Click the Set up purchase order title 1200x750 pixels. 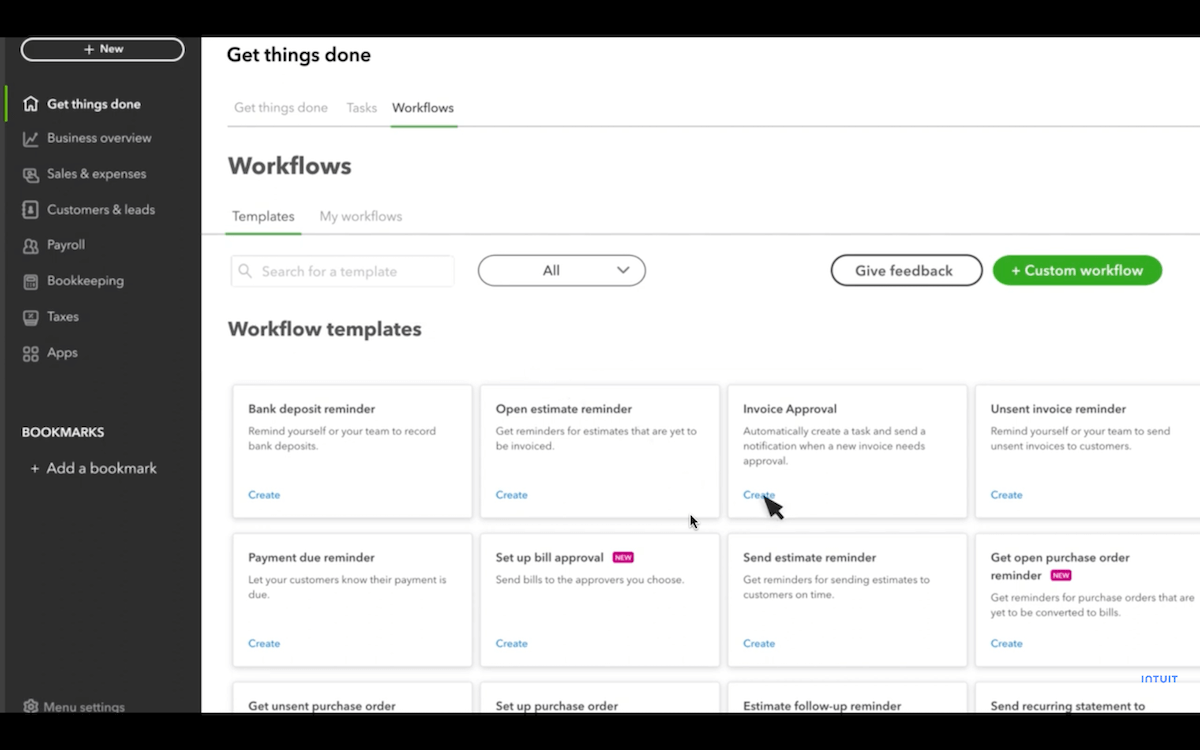557,706
